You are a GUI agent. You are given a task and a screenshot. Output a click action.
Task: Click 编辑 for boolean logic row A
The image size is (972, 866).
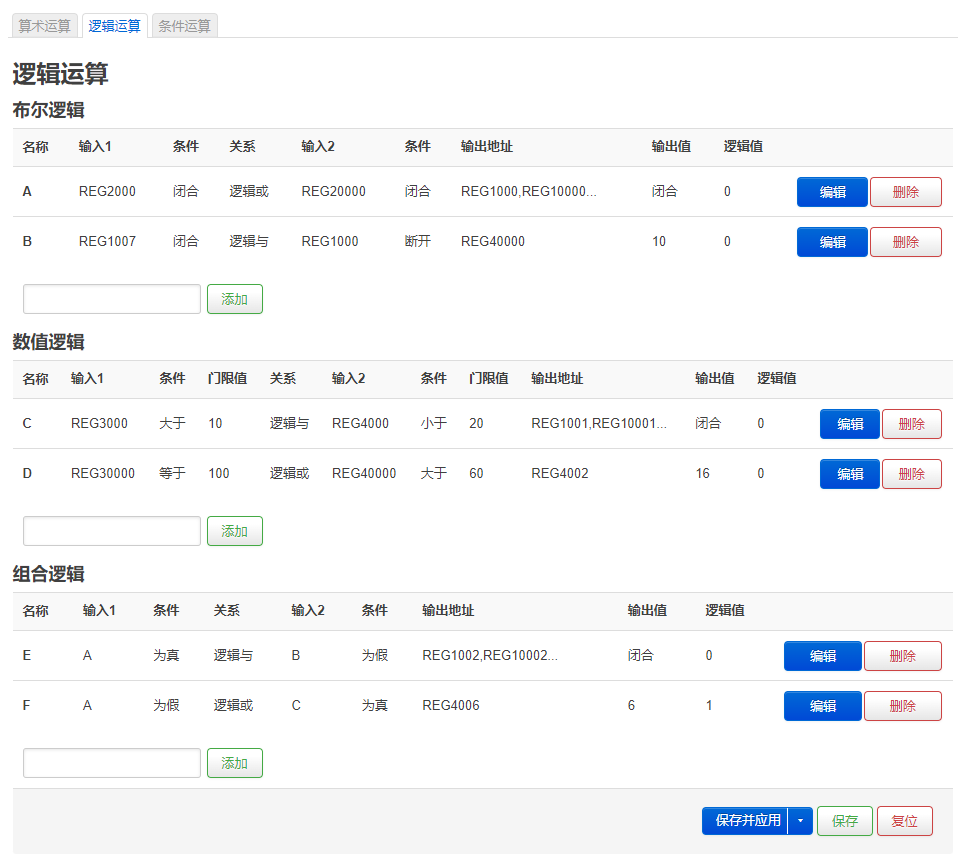click(x=832, y=192)
